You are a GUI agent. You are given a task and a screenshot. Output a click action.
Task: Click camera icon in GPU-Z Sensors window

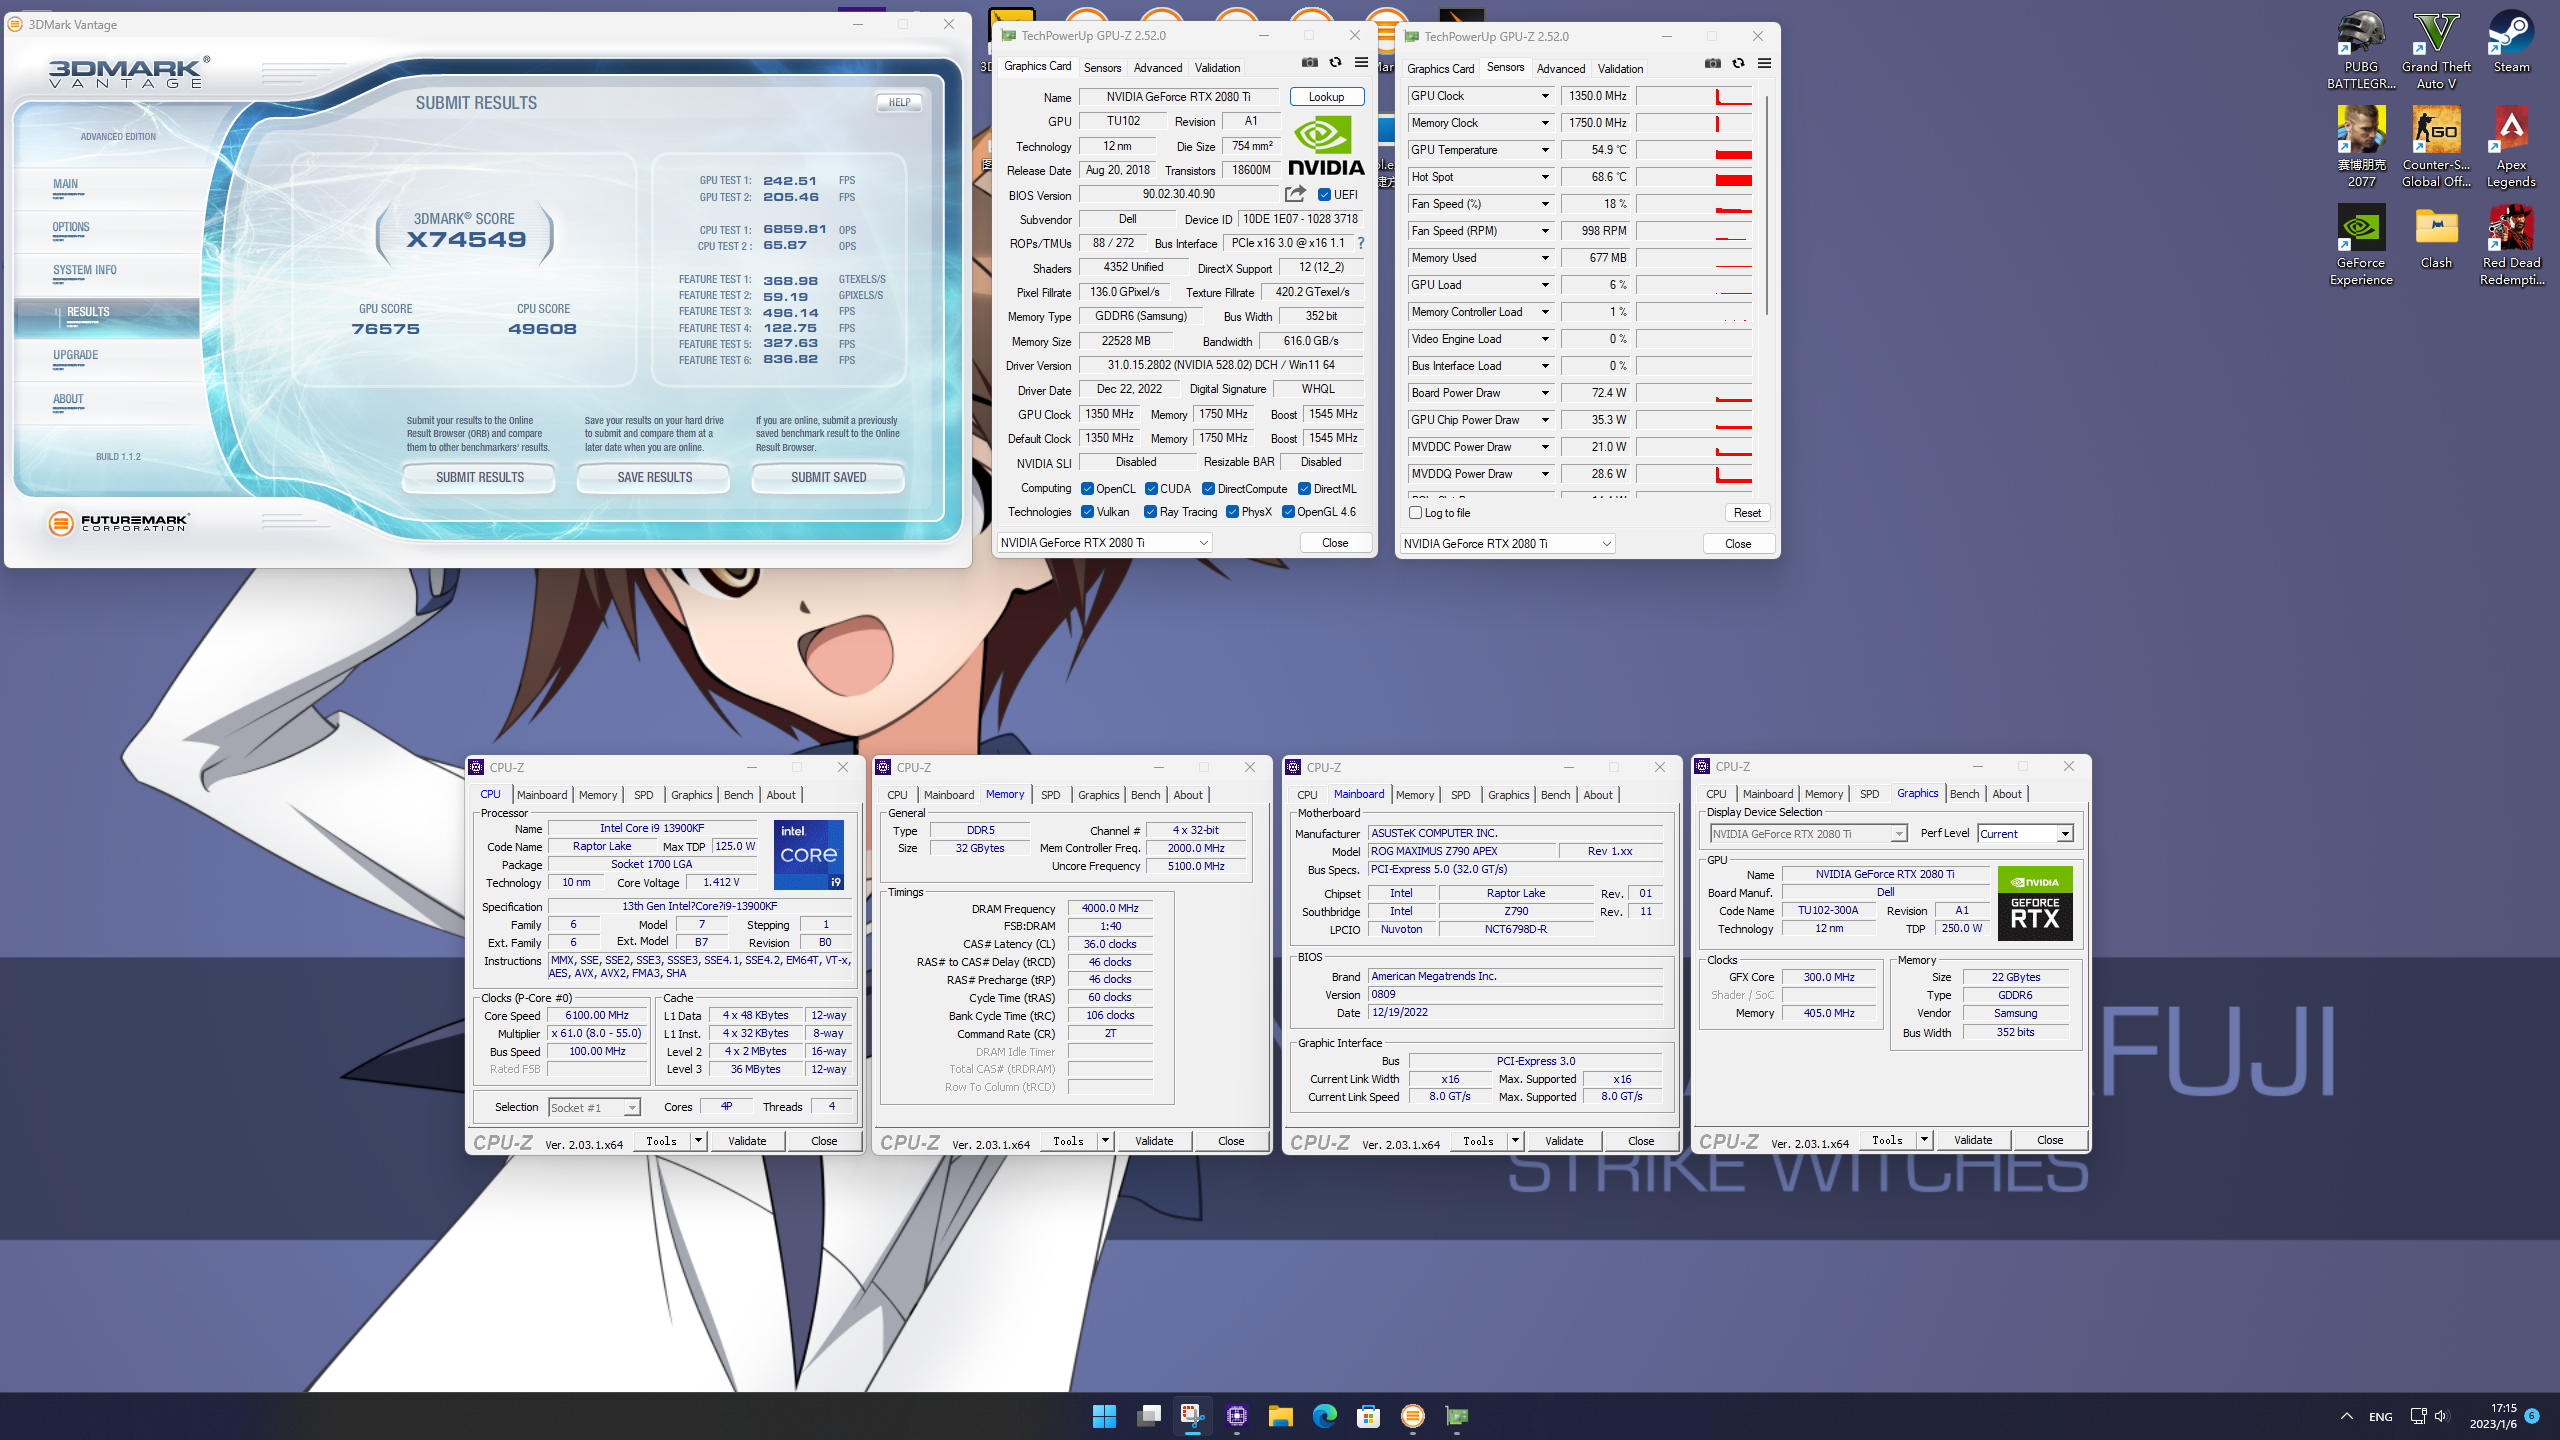tap(1712, 64)
